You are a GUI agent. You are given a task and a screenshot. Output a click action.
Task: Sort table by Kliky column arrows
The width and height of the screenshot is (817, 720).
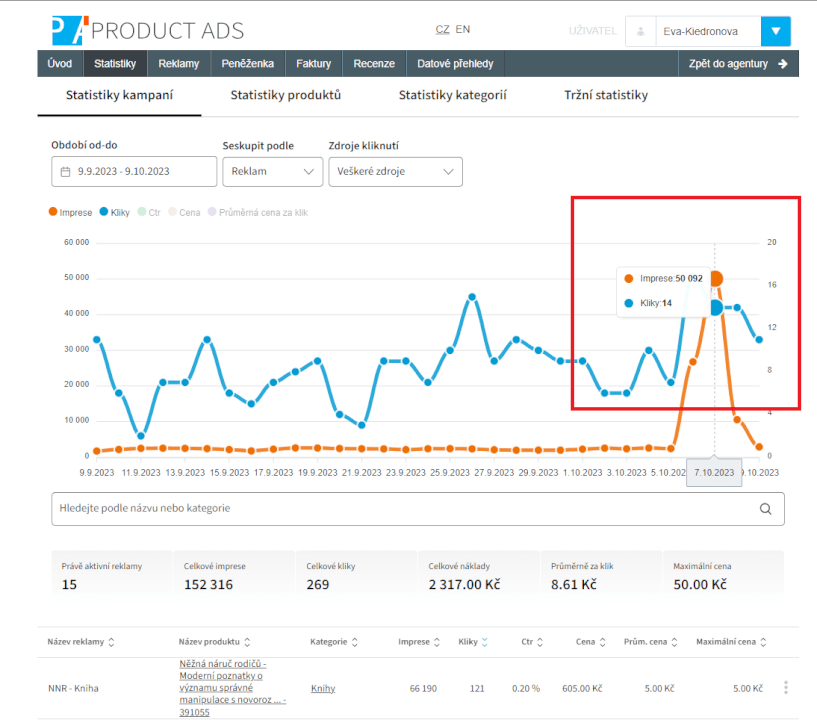(485, 642)
